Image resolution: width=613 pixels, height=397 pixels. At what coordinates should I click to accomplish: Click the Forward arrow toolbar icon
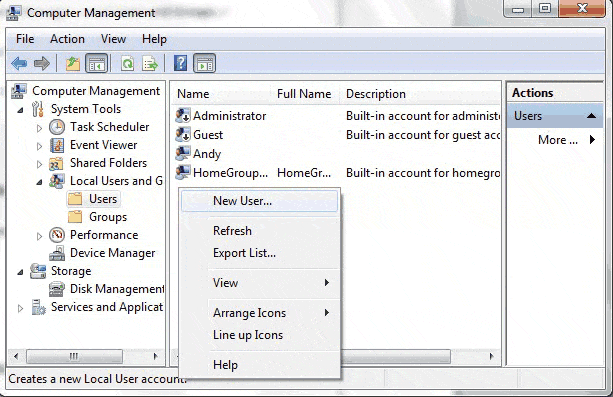42,63
